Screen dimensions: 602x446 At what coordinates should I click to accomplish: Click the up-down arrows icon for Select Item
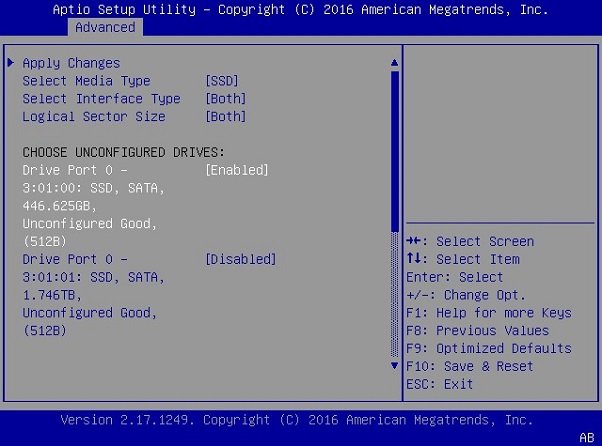416,259
